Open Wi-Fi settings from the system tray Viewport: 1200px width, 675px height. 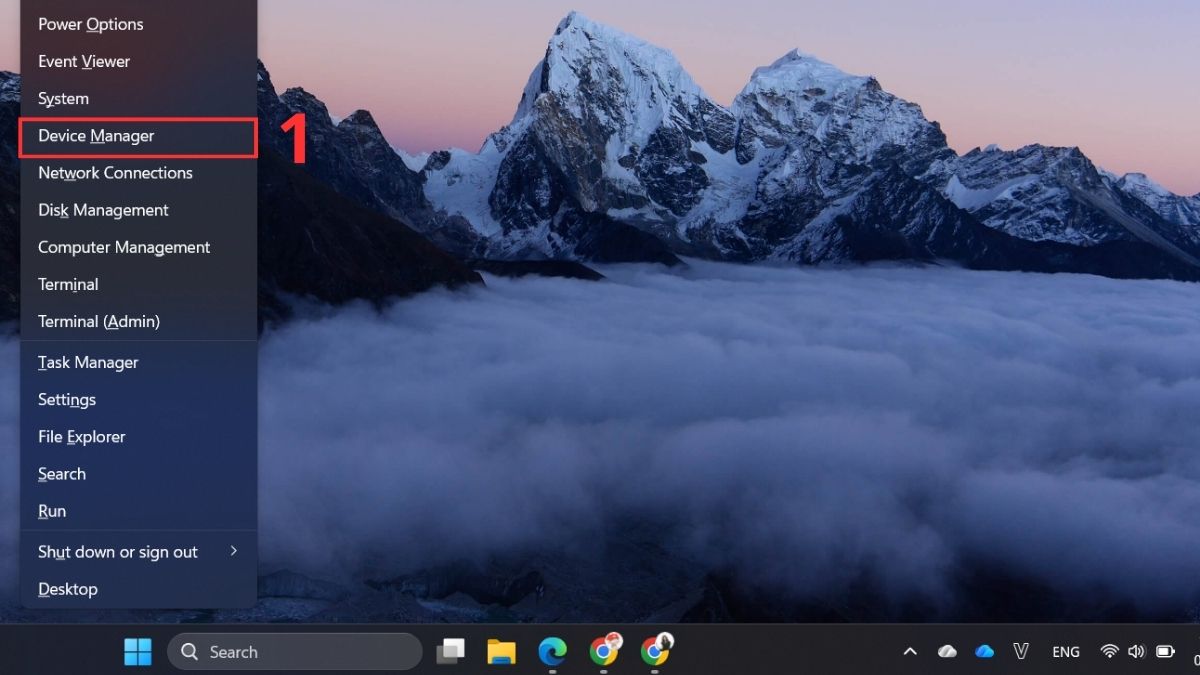tap(1109, 651)
